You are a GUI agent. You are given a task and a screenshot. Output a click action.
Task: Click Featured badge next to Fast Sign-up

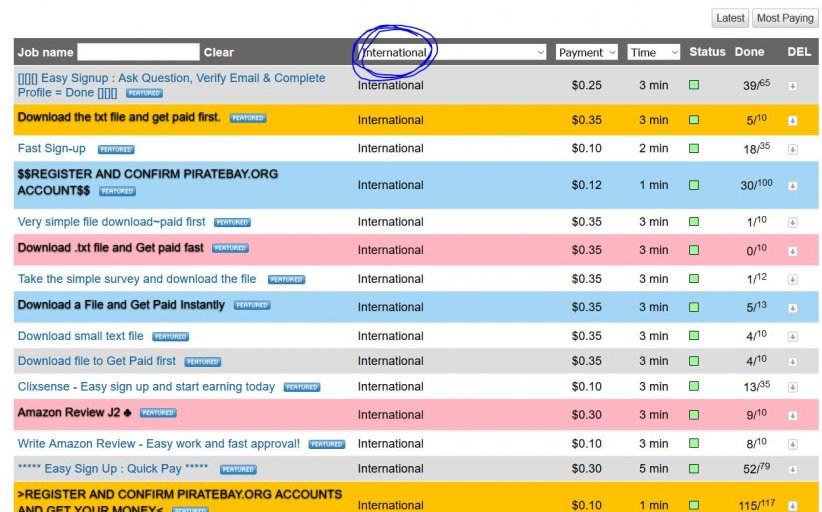coord(116,150)
